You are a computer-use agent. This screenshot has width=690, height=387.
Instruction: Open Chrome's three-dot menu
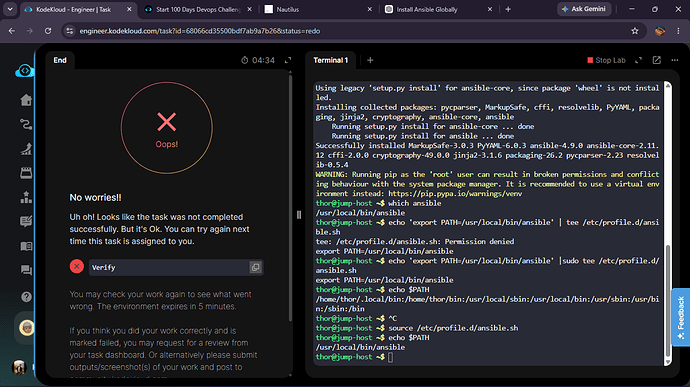click(678, 31)
